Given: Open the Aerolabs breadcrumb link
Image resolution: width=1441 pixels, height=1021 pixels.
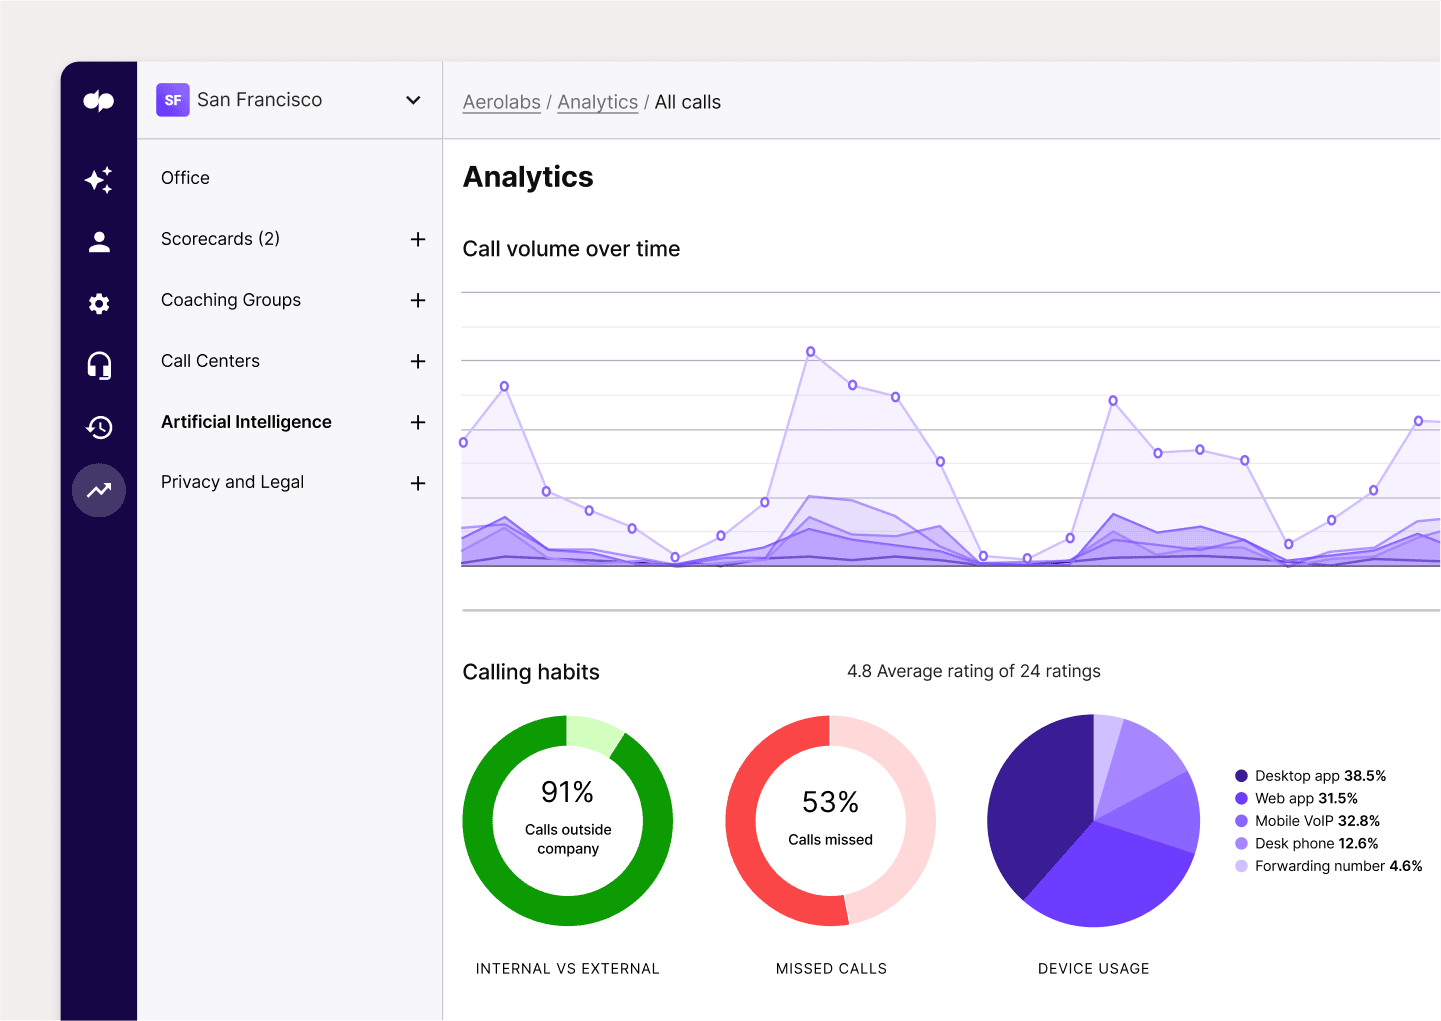Looking at the screenshot, I should point(501,102).
